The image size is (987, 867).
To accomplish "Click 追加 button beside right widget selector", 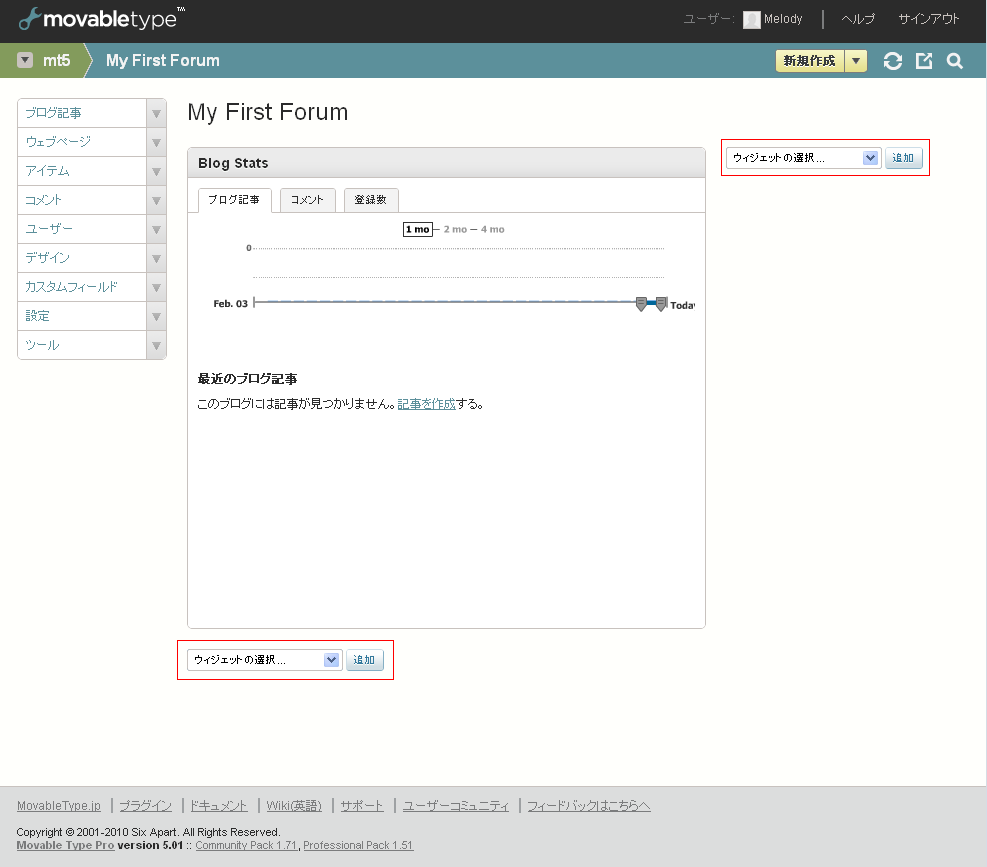I will [x=903, y=158].
